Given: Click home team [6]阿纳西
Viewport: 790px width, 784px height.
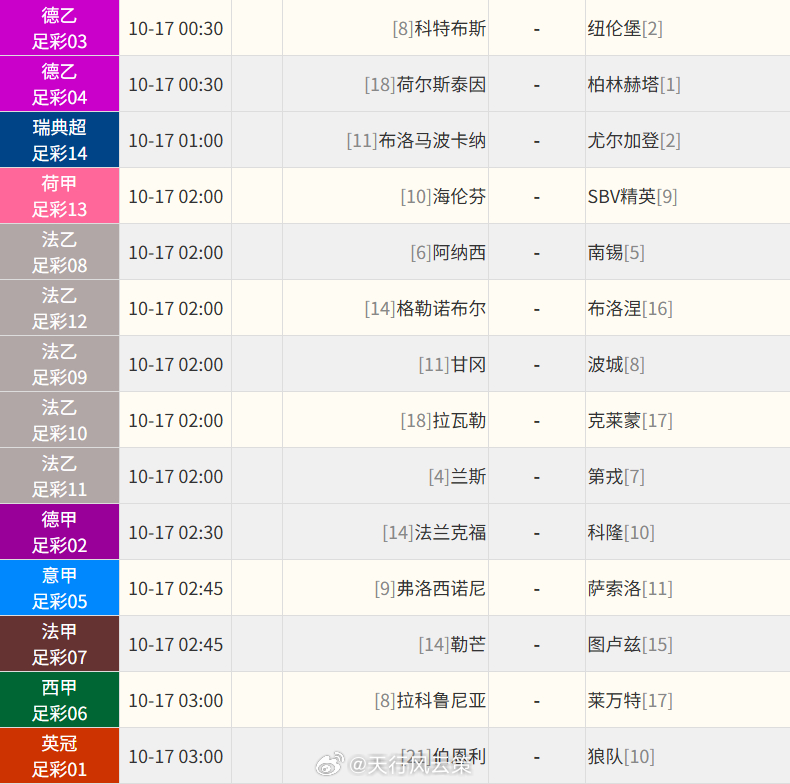Looking at the screenshot, I should coord(448,252).
